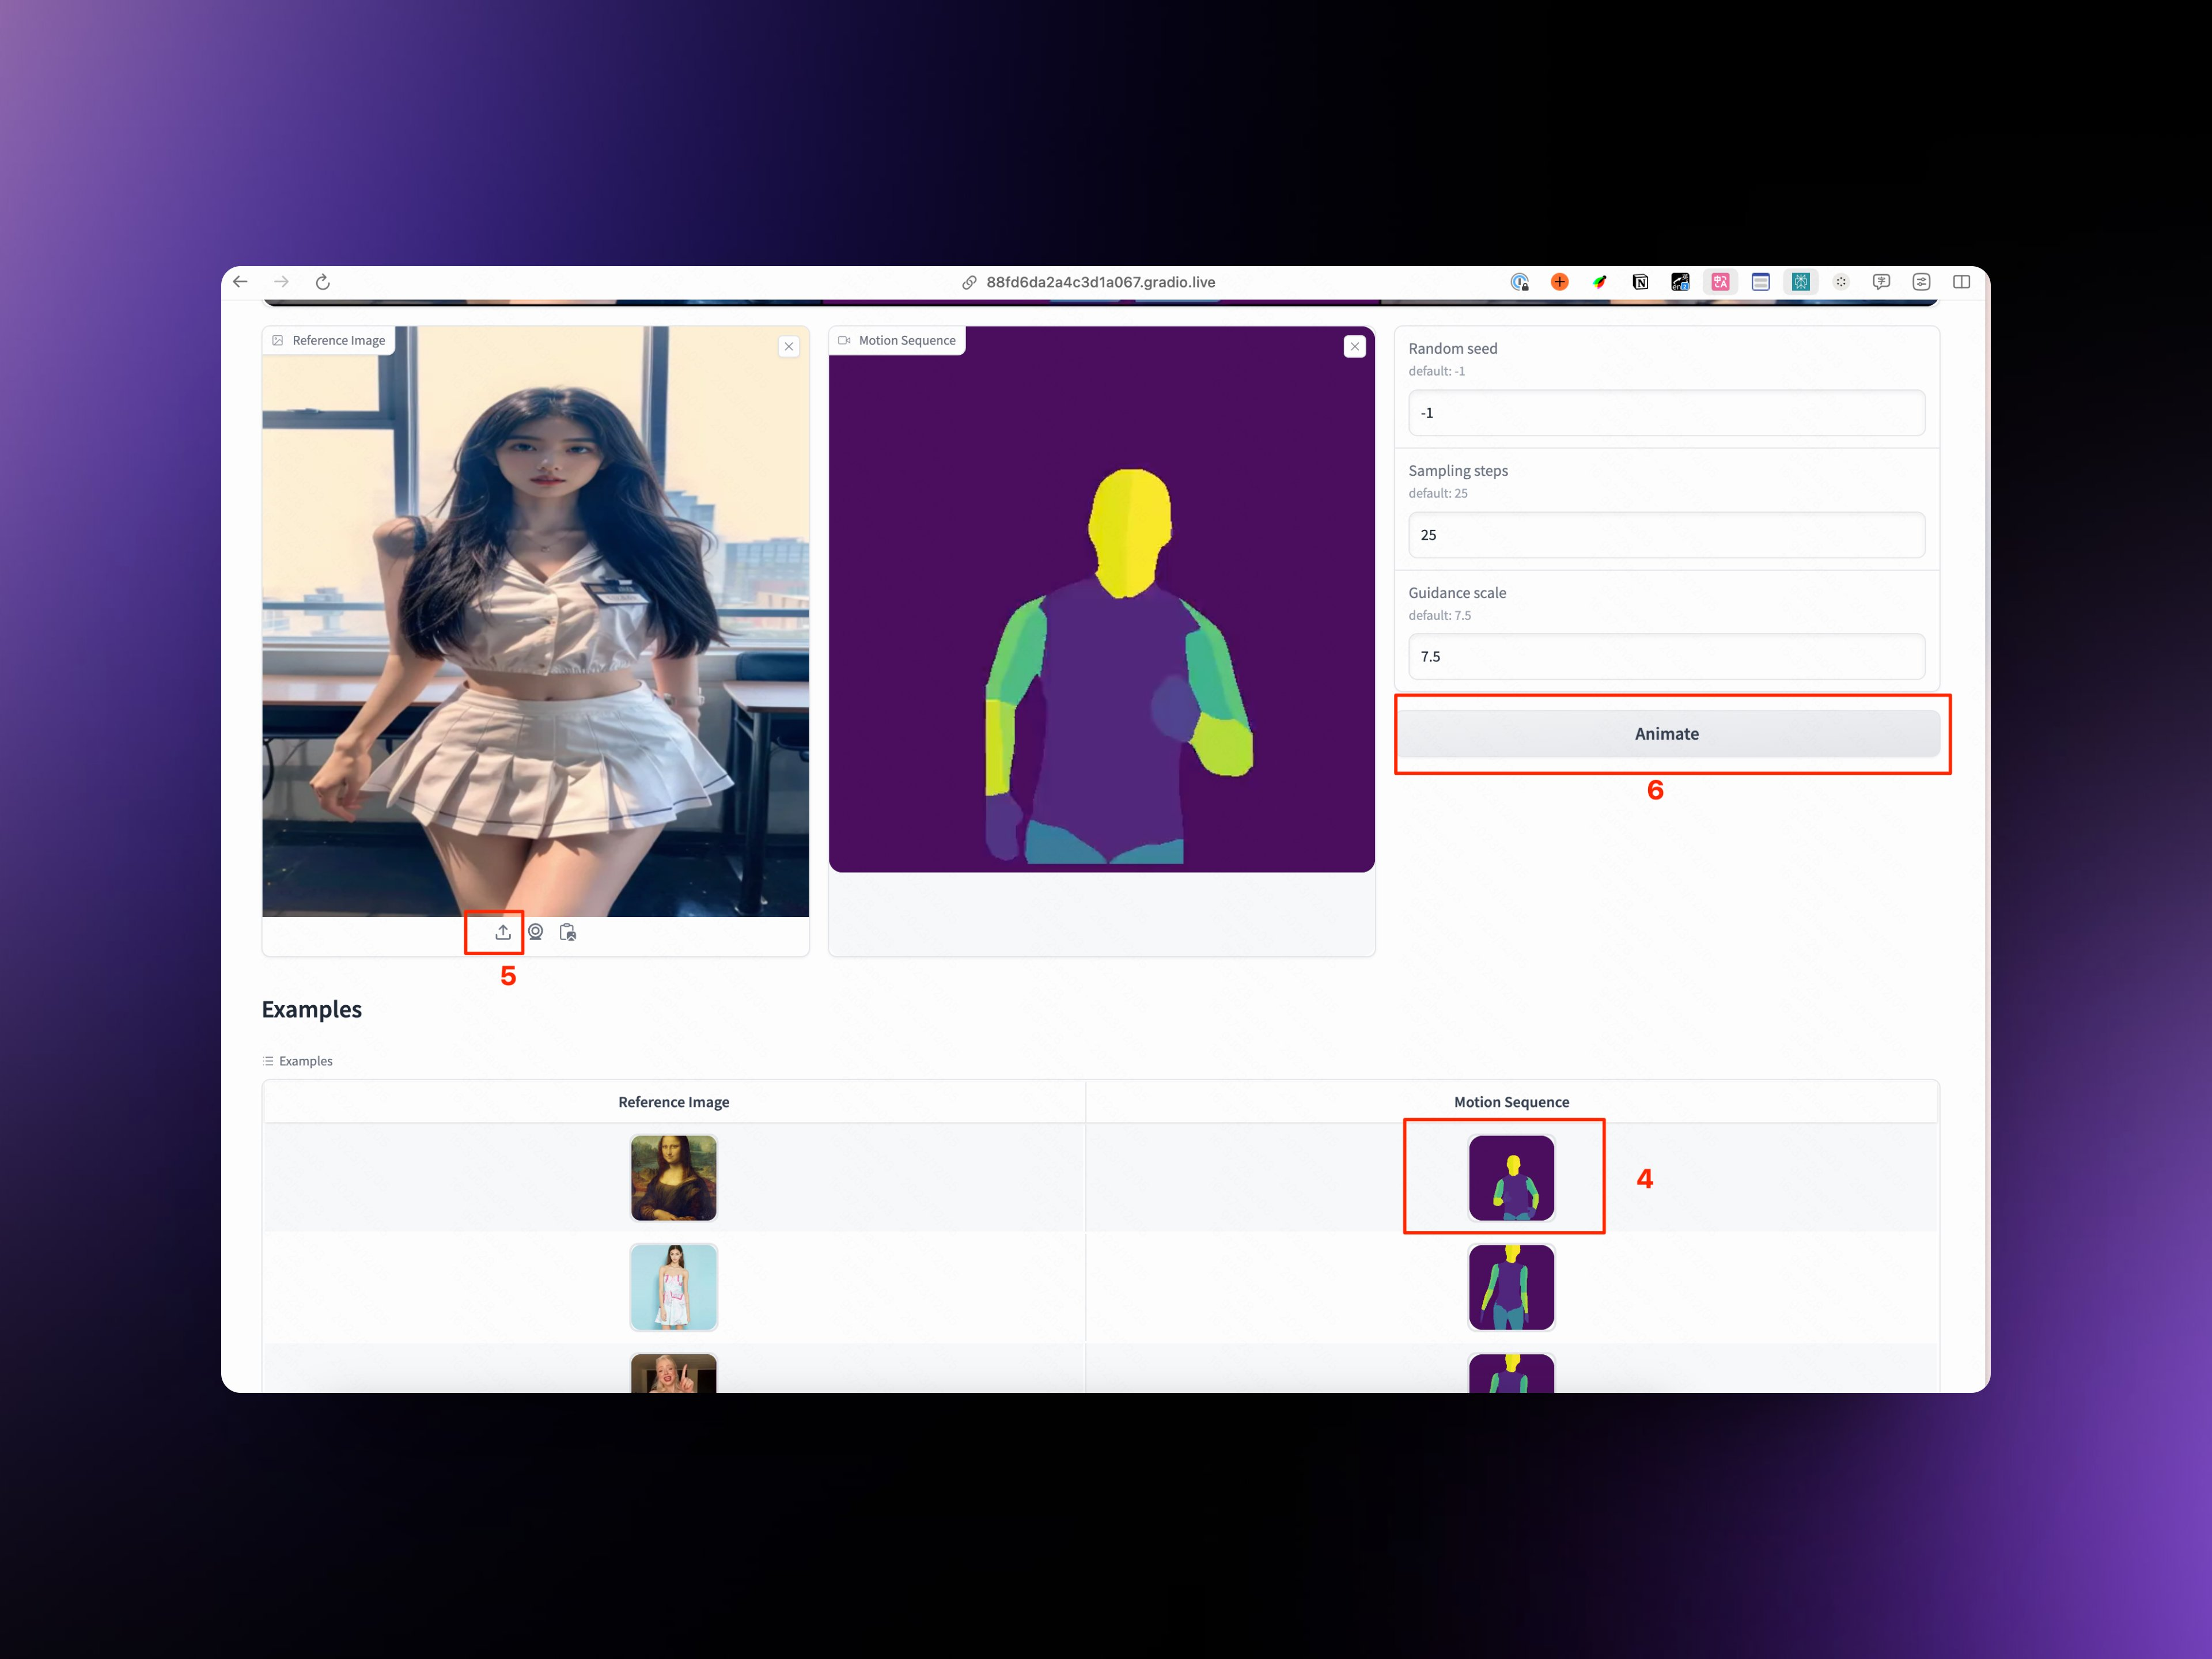Click the upload icon under Reference Image
This screenshot has height=1659, width=2212.
(503, 932)
